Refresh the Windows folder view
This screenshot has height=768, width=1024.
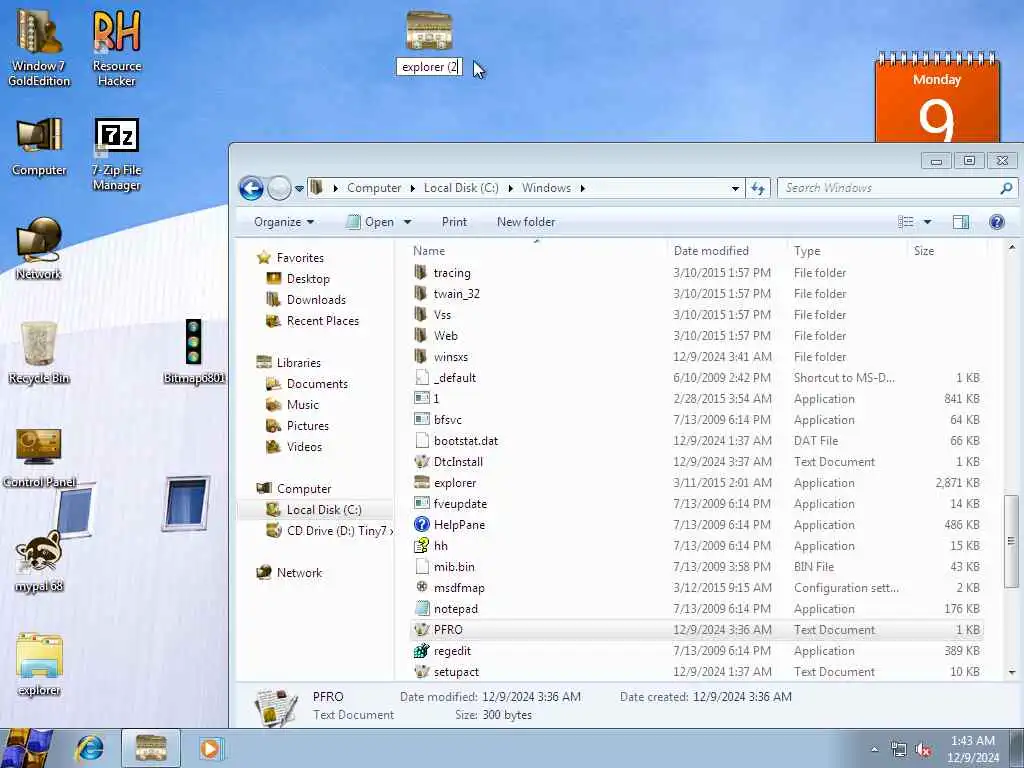(x=758, y=188)
